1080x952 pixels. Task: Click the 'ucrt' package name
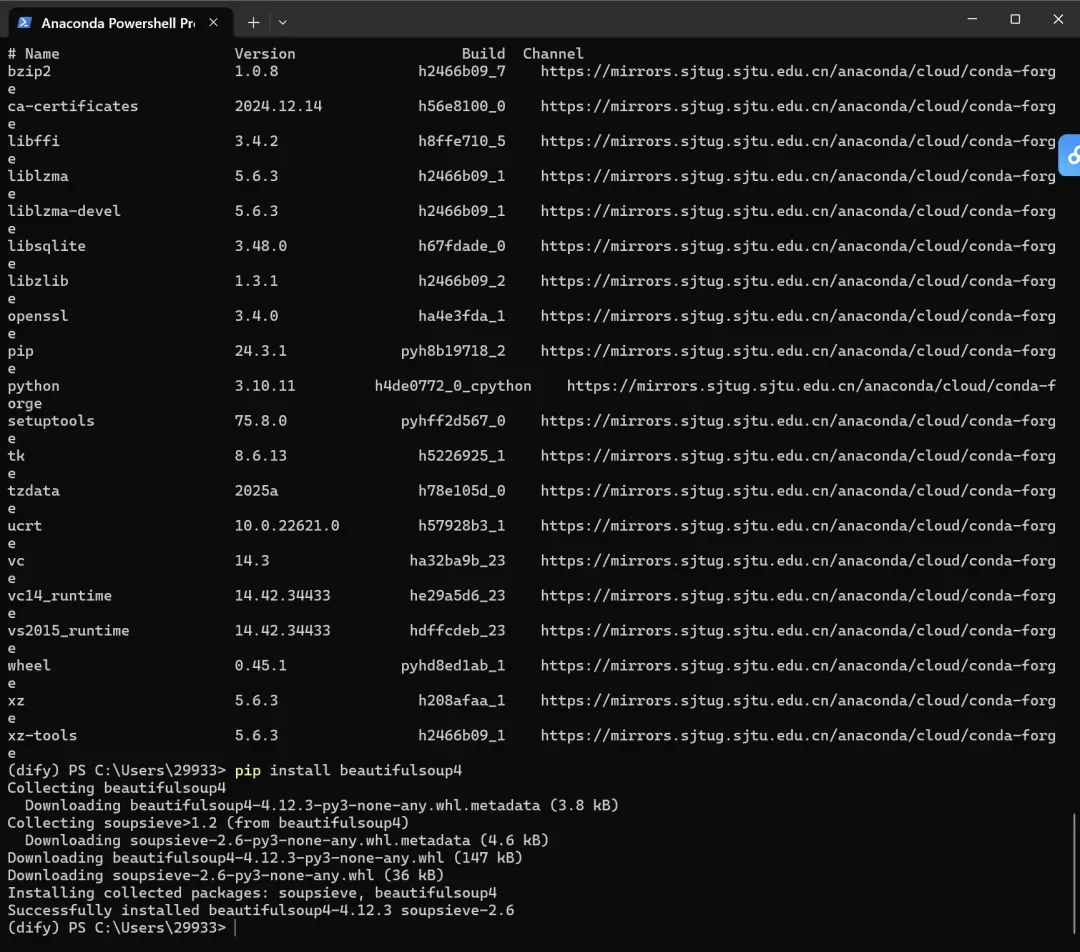[x=25, y=526]
